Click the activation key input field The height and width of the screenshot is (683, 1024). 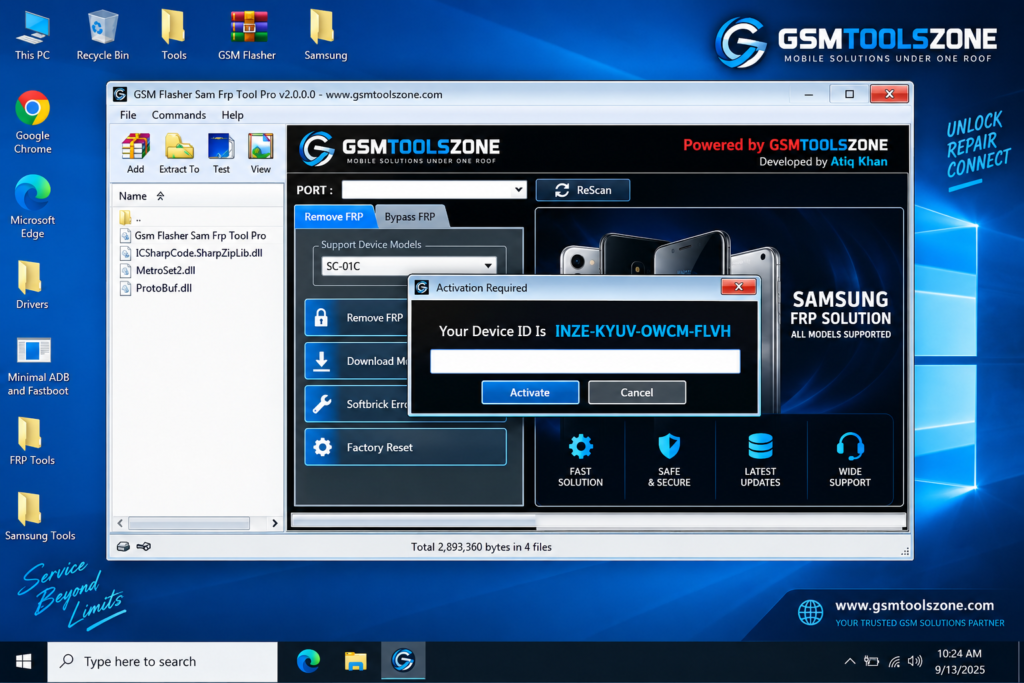pyautogui.click(x=585, y=361)
